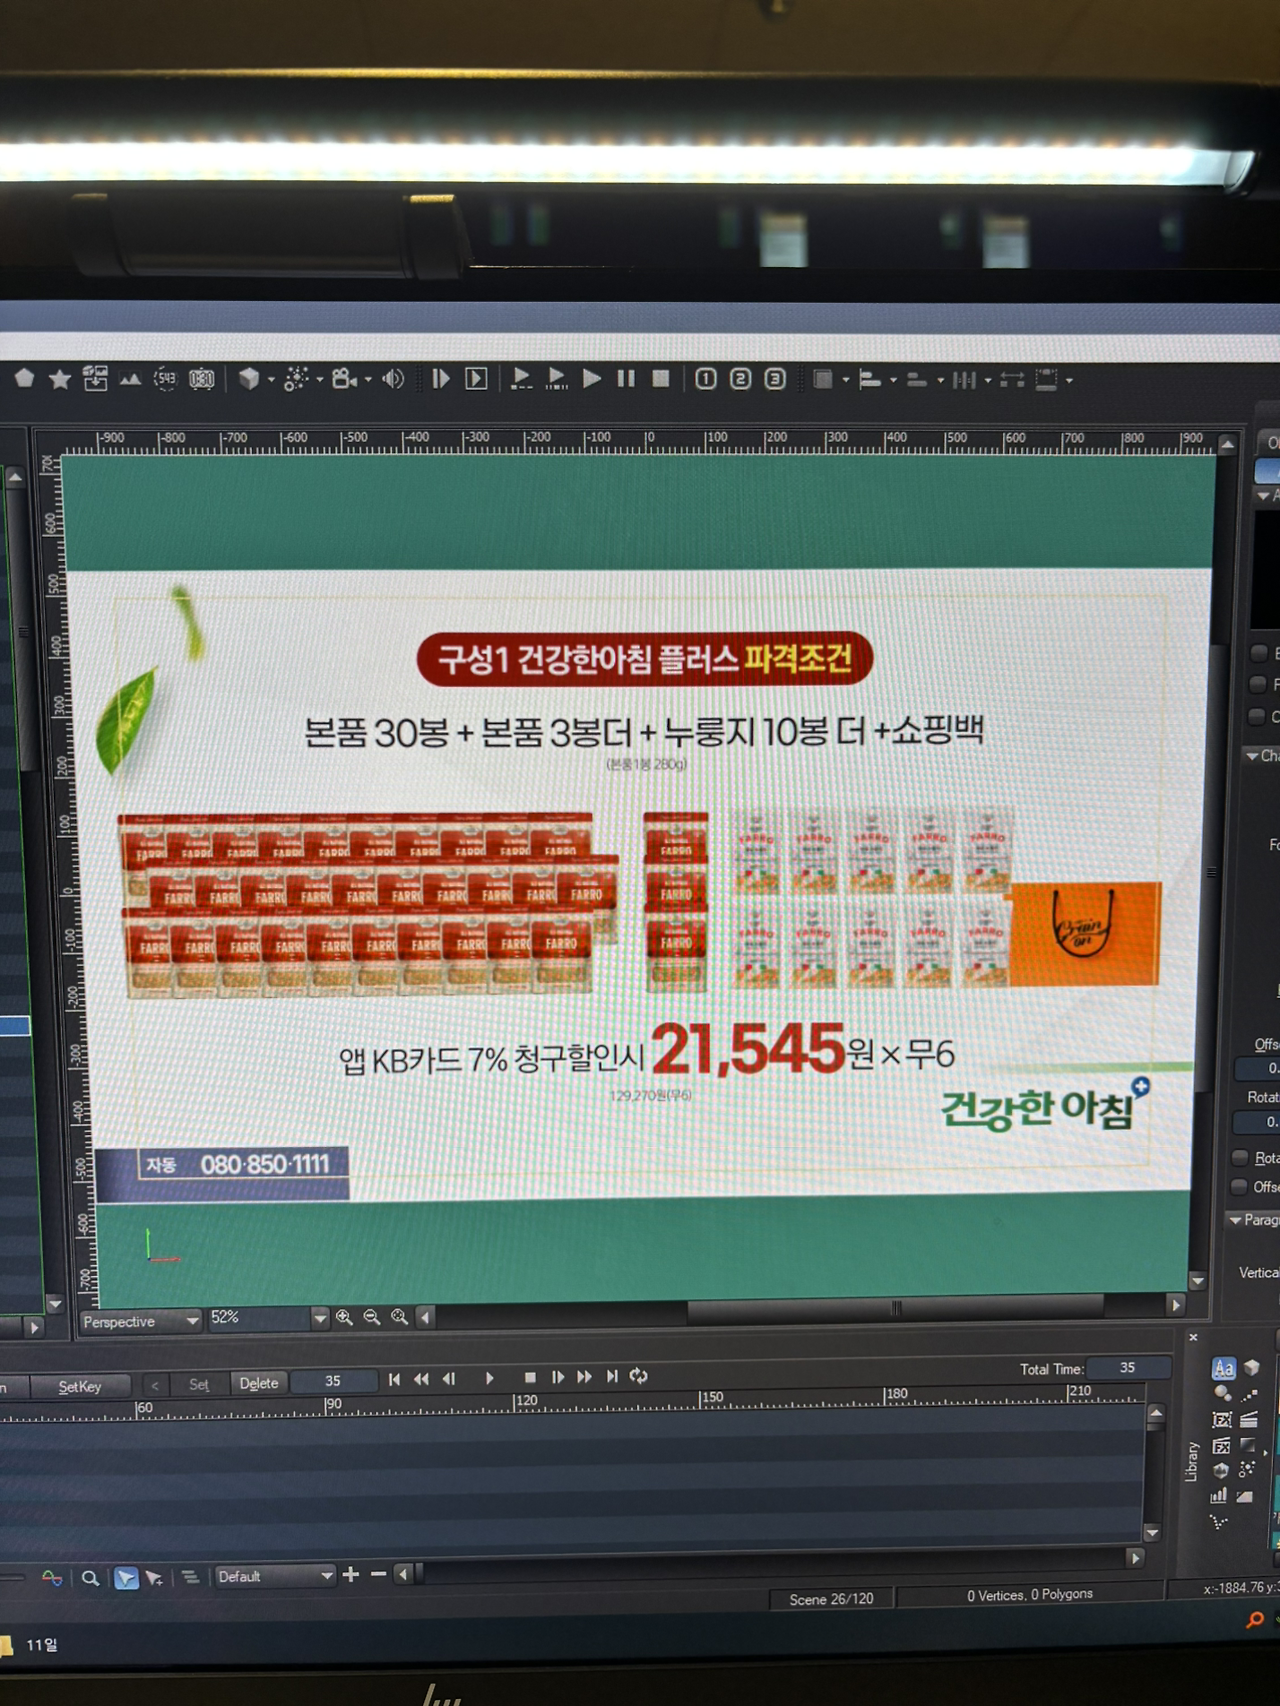Select the particle effects tool
Viewport: 1280px width, 1706px height.
tap(296, 379)
